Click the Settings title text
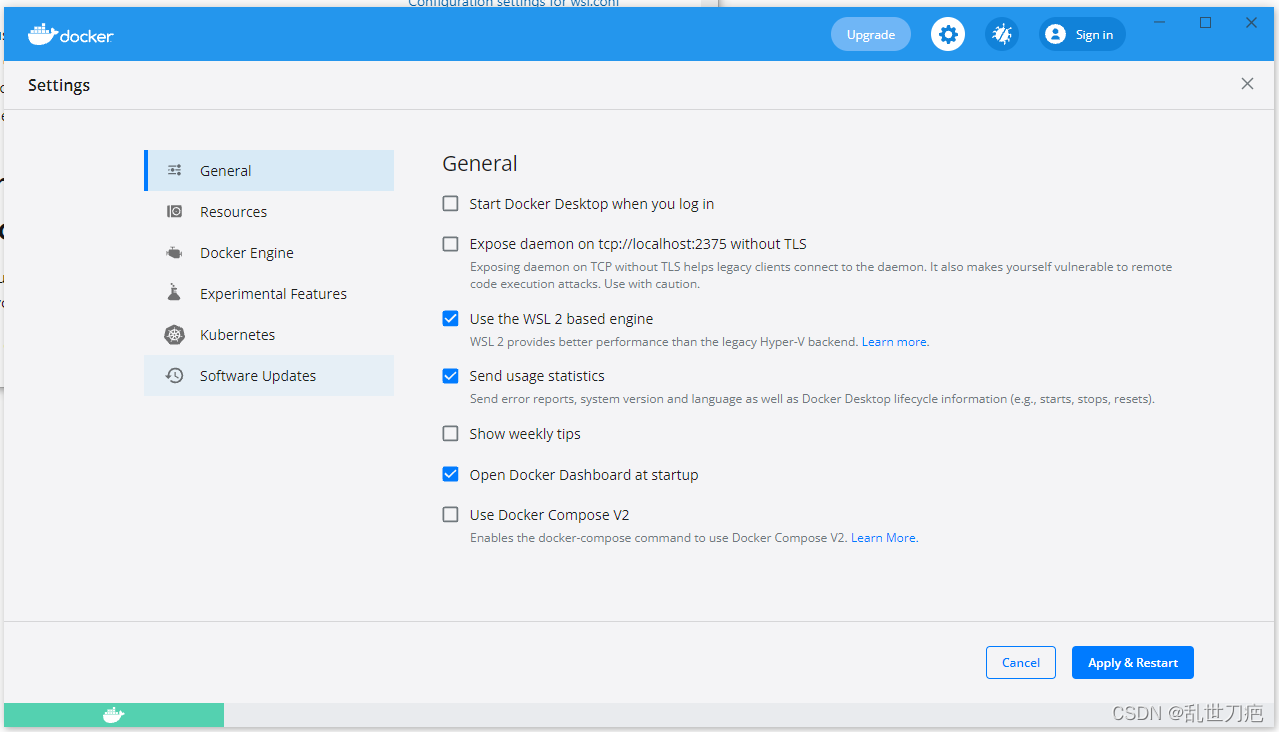The width and height of the screenshot is (1279, 732). [59, 85]
